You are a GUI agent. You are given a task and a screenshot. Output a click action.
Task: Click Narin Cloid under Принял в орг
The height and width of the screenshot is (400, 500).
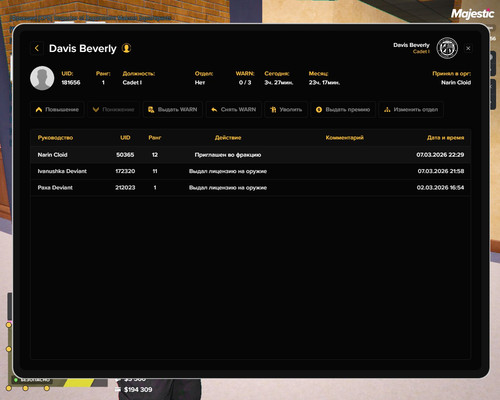[x=456, y=83]
